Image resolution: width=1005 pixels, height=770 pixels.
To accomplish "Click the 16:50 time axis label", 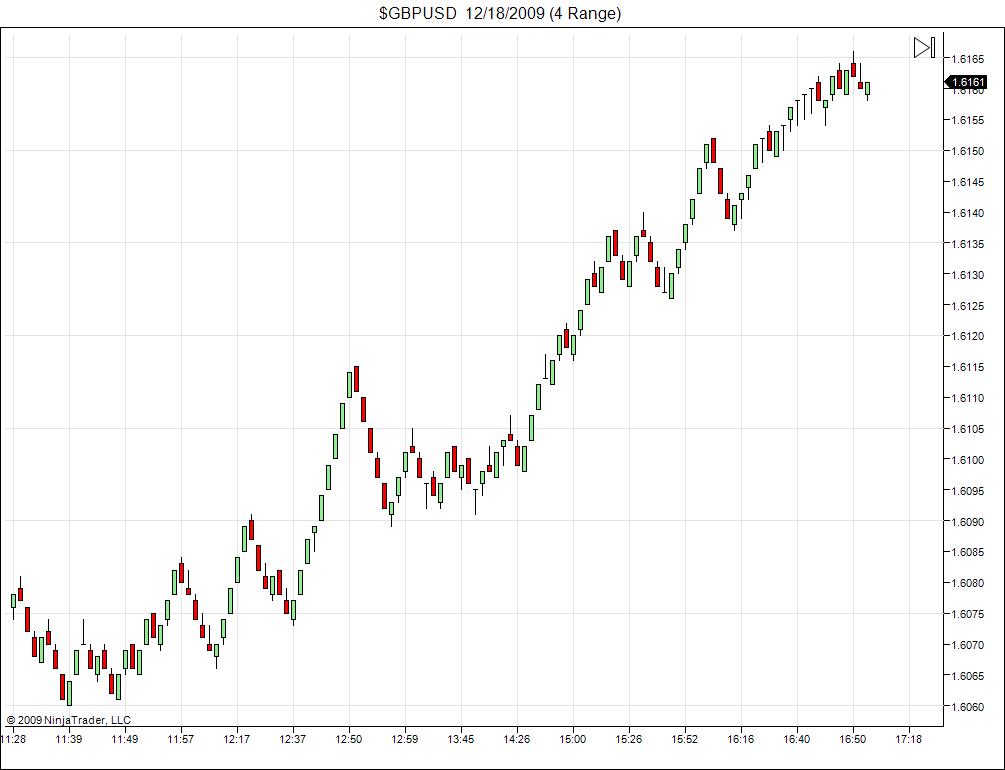I will [x=852, y=739].
